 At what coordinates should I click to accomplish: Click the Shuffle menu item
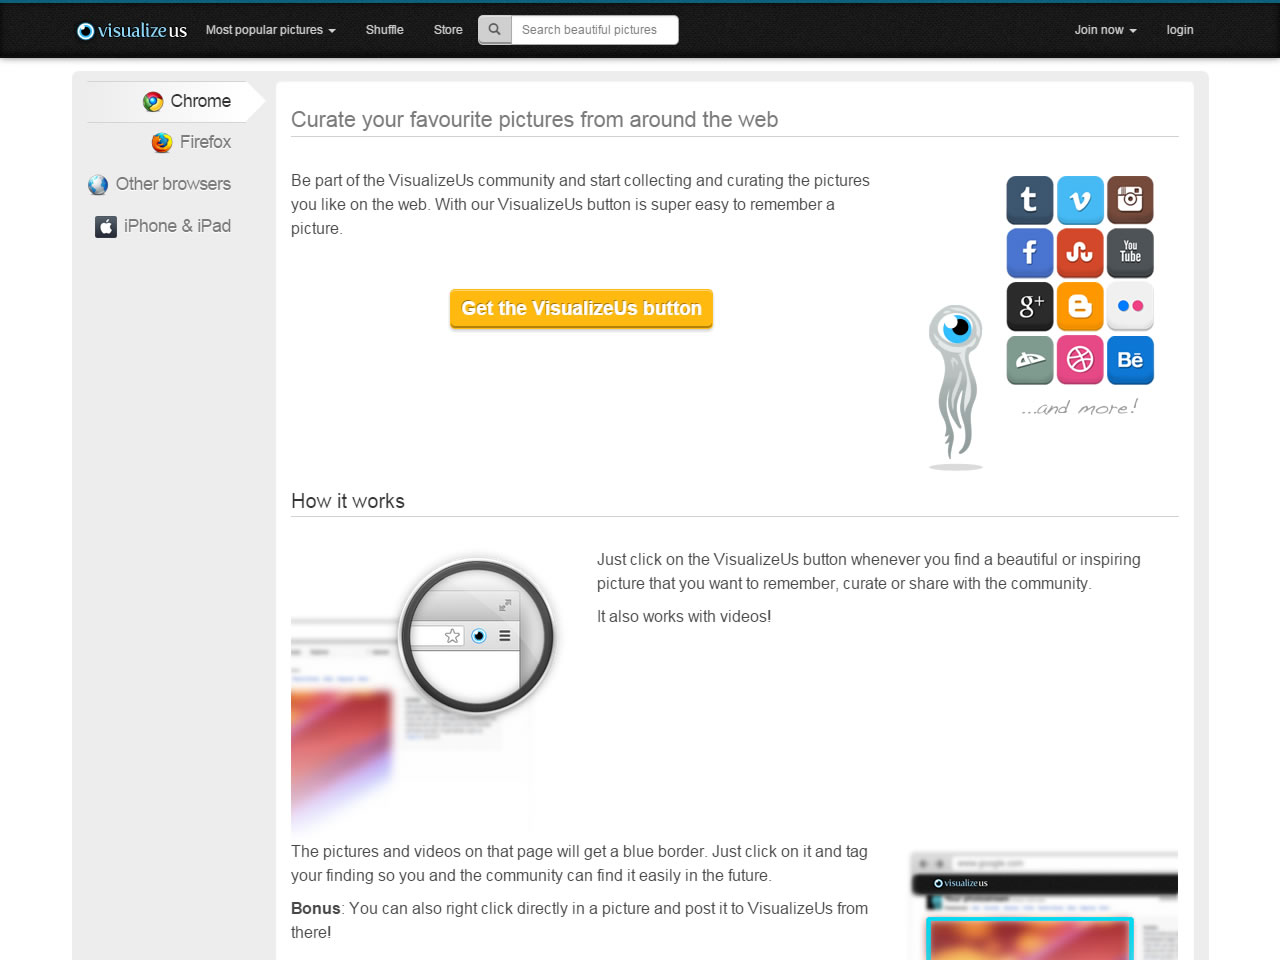click(x=384, y=30)
